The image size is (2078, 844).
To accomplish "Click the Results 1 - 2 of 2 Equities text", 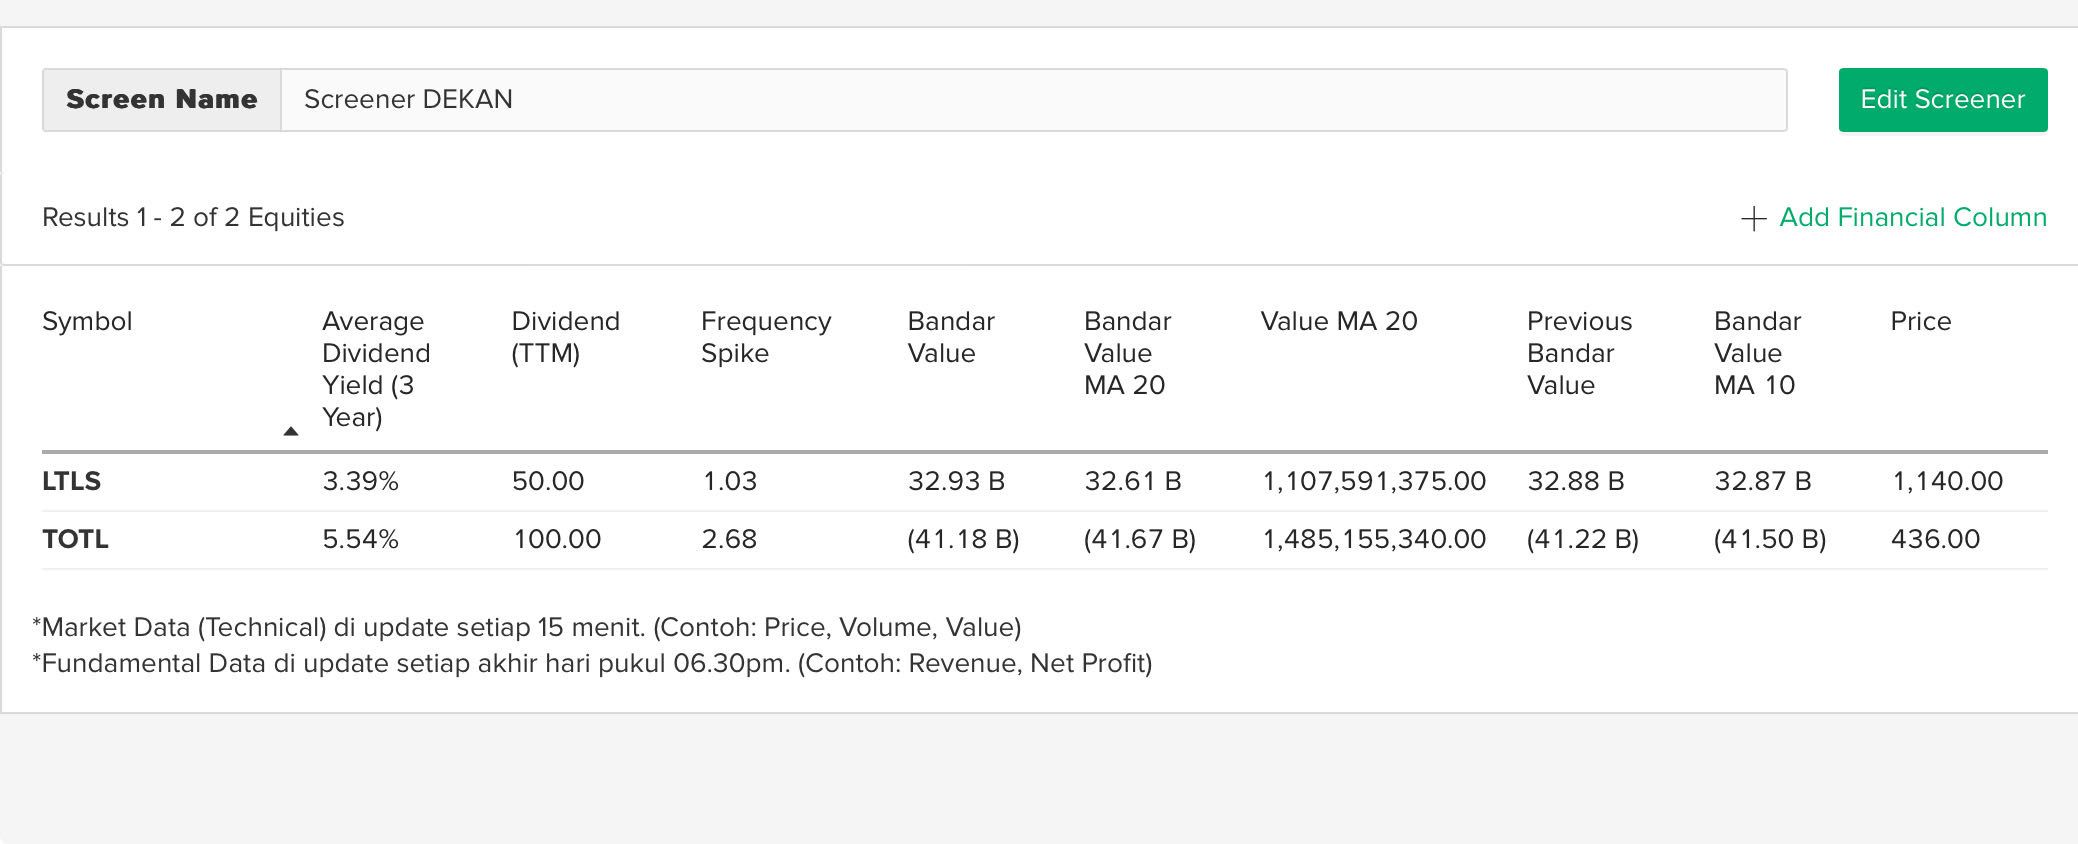I will click(x=193, y=217).
